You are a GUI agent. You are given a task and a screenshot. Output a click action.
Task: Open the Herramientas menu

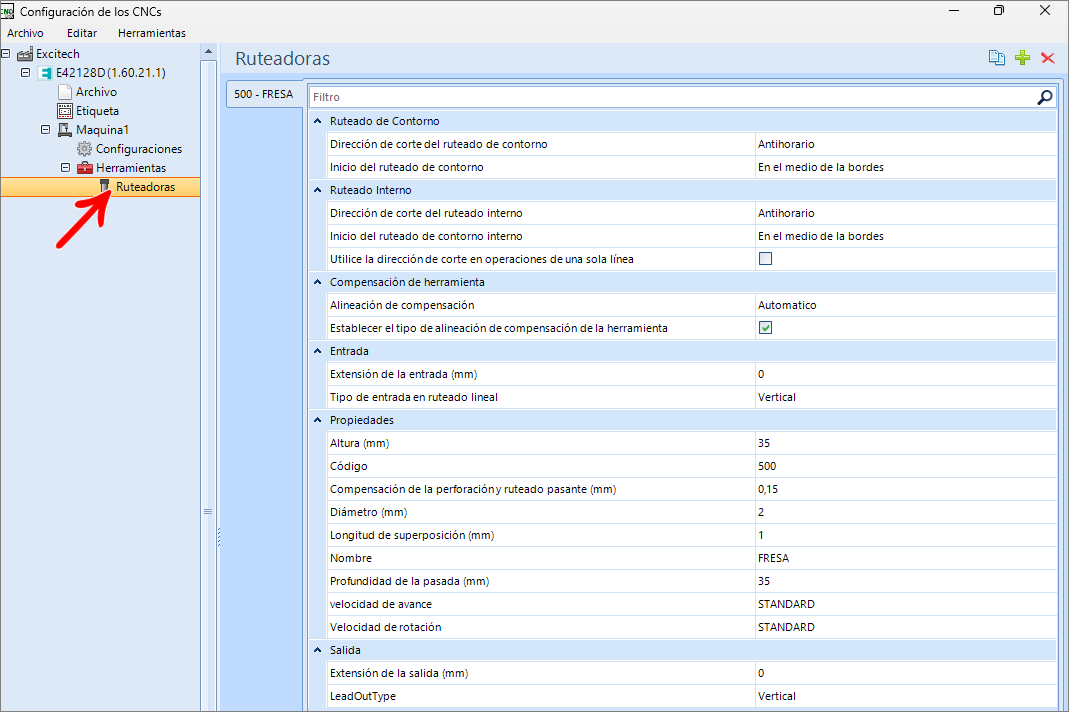tap(151, 33)
